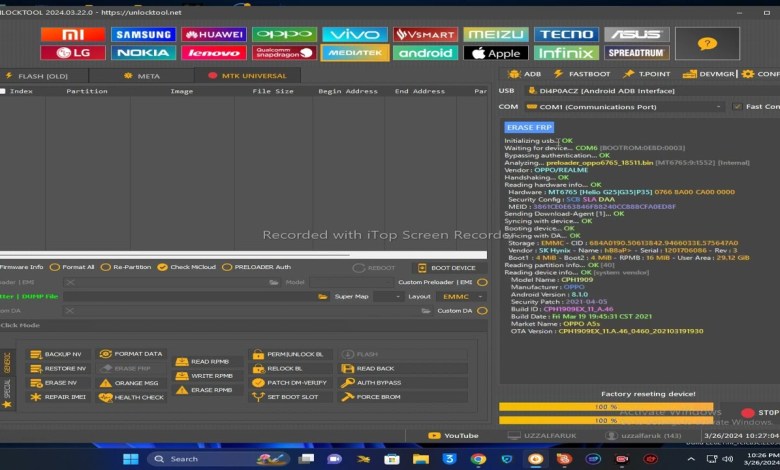Switch to the FLASH (OLD) tab

click(x=38, y=75)
